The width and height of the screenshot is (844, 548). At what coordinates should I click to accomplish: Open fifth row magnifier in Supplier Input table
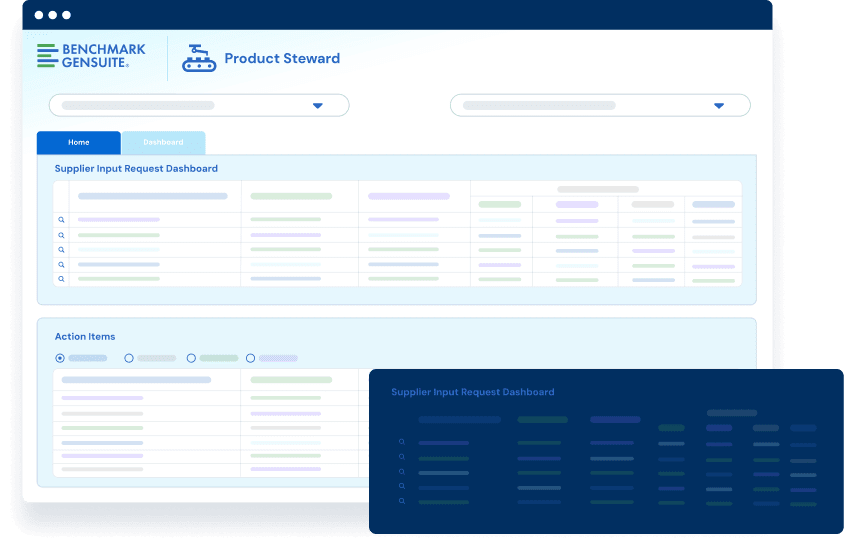click(61, 279)
